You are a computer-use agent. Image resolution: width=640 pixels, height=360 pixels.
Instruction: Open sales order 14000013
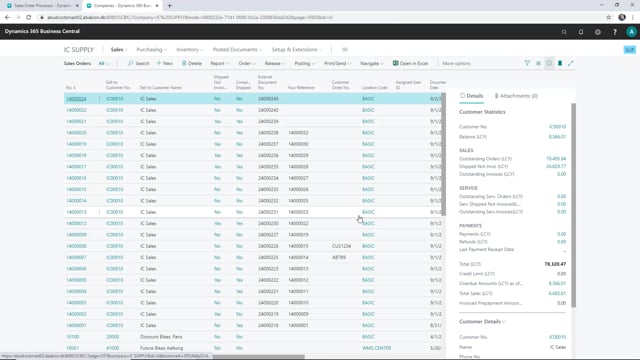76,212
